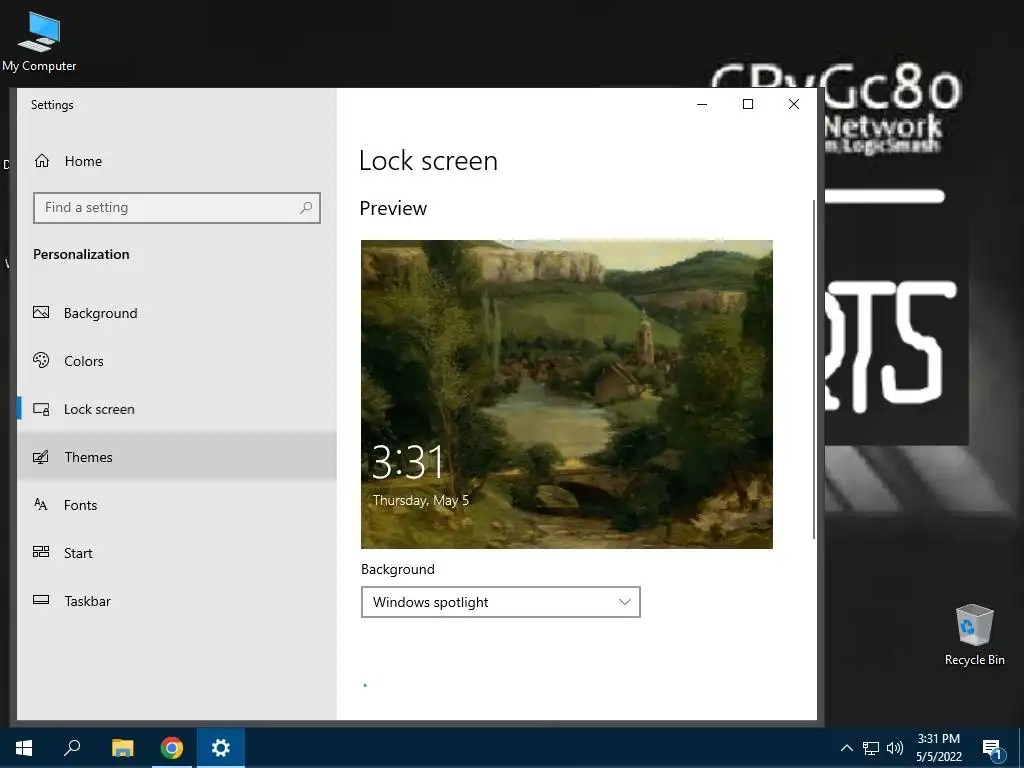This screenshot has height=768, width=1024.
Task: Open Start menu personalization settings
Action: (x=176, y=553)
